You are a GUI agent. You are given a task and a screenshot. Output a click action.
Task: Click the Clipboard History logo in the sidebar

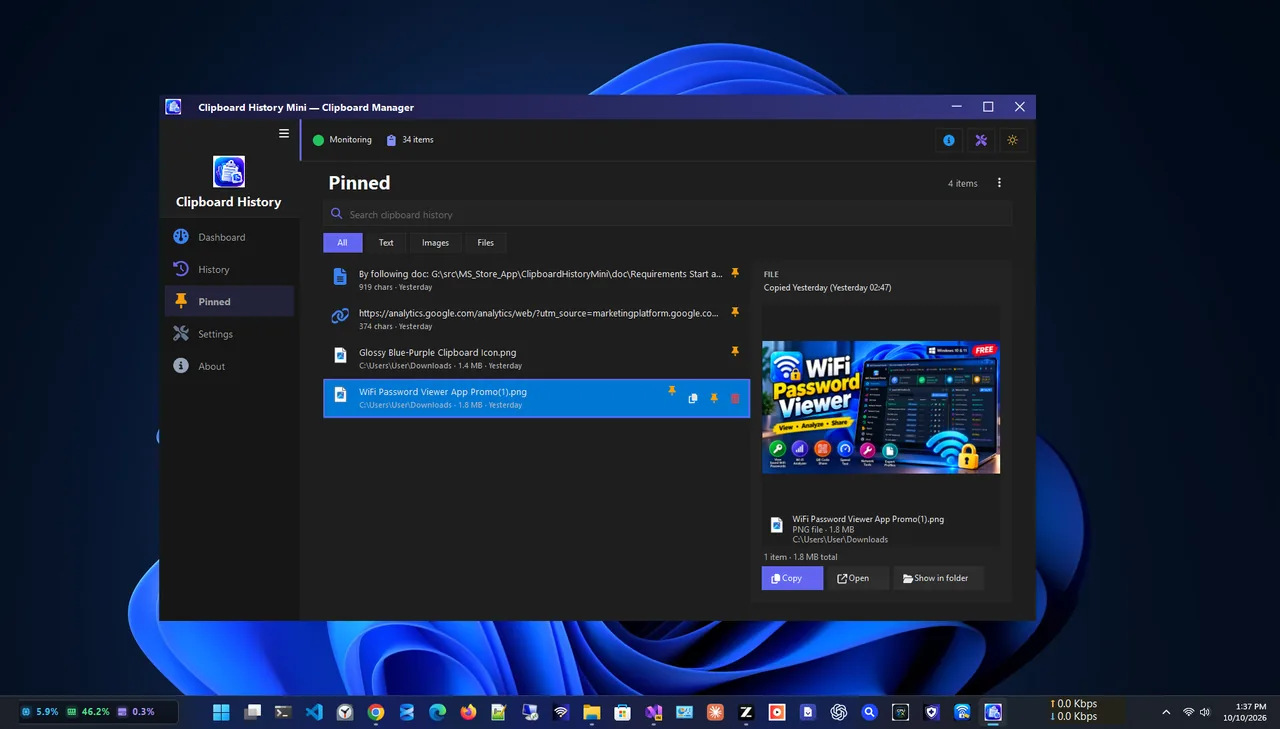click(229, 171)
